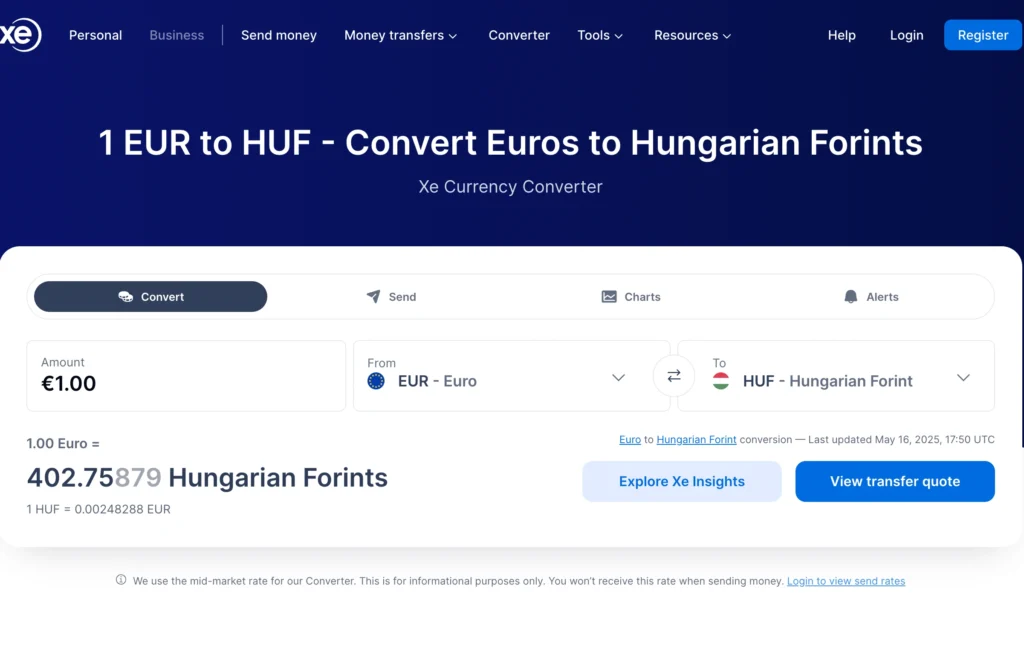Switch to the Alerts tab
The height and width of the screenshot is (657, 1024).
click(x=871, y=296)
